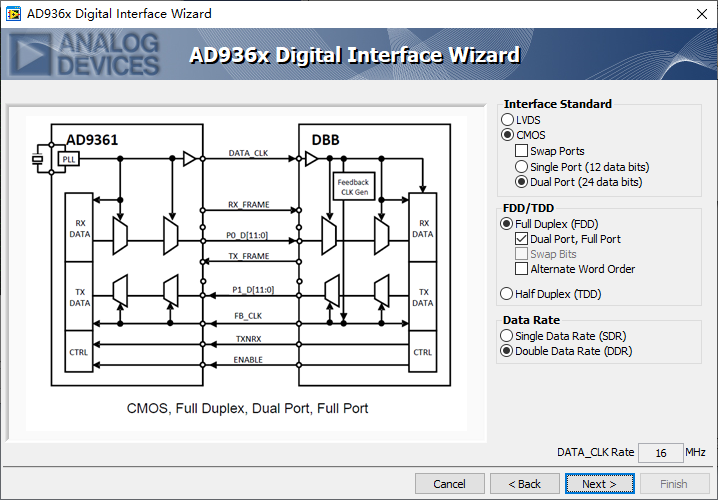Screen dimensions: 718x500
Task: Close the wizard window
Action: click(x=702, y=14)
